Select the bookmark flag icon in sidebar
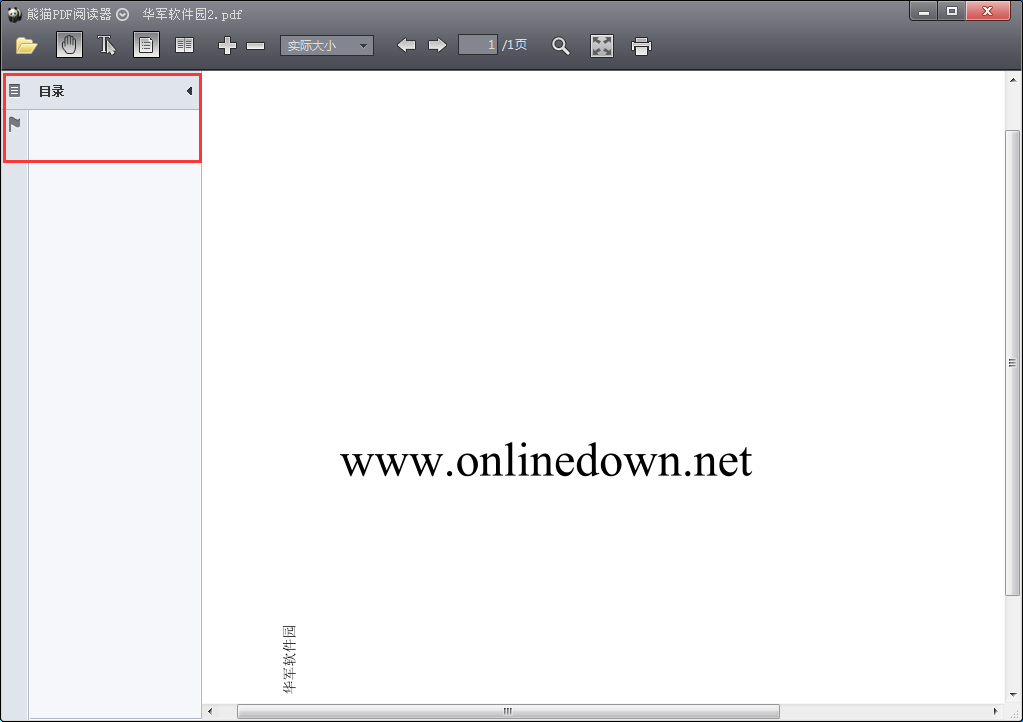 [14, 124]
